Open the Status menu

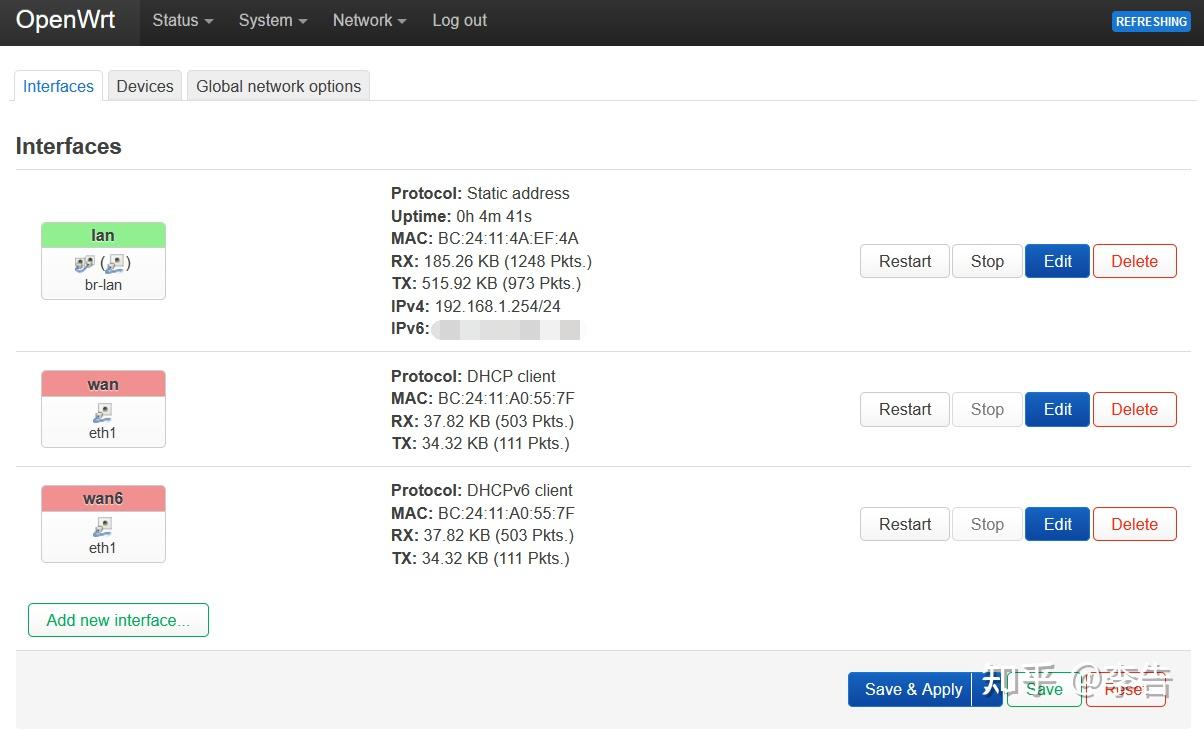(181, 20)
